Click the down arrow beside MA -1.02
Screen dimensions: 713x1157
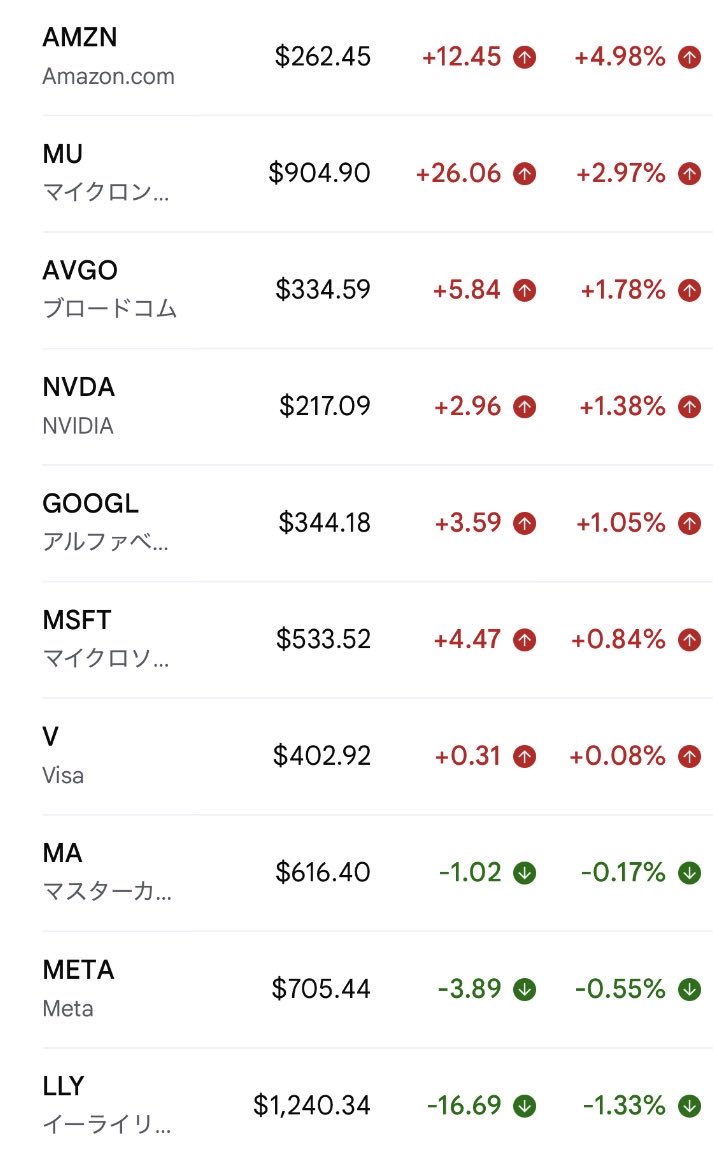(x=525, y=873)
